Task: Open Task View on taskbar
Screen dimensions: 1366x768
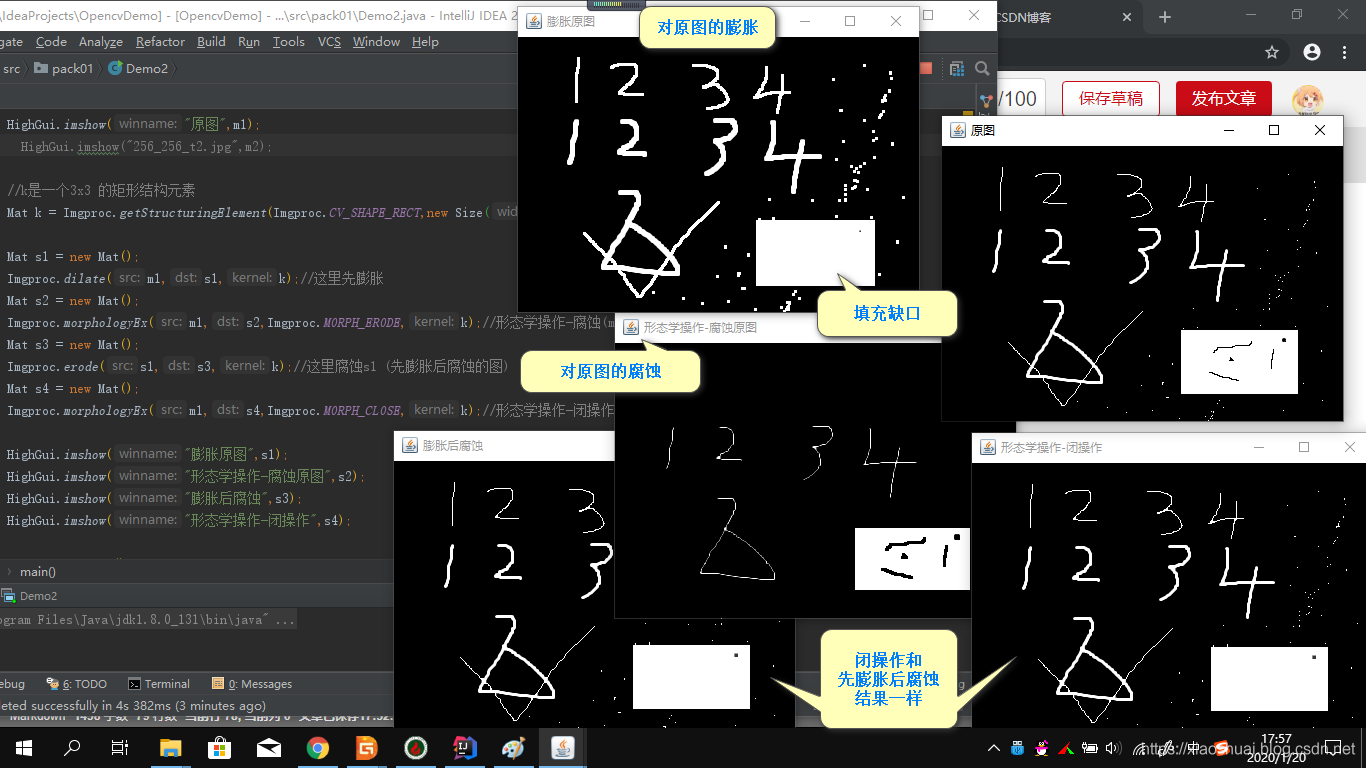Action: click(x=120, y=748)
